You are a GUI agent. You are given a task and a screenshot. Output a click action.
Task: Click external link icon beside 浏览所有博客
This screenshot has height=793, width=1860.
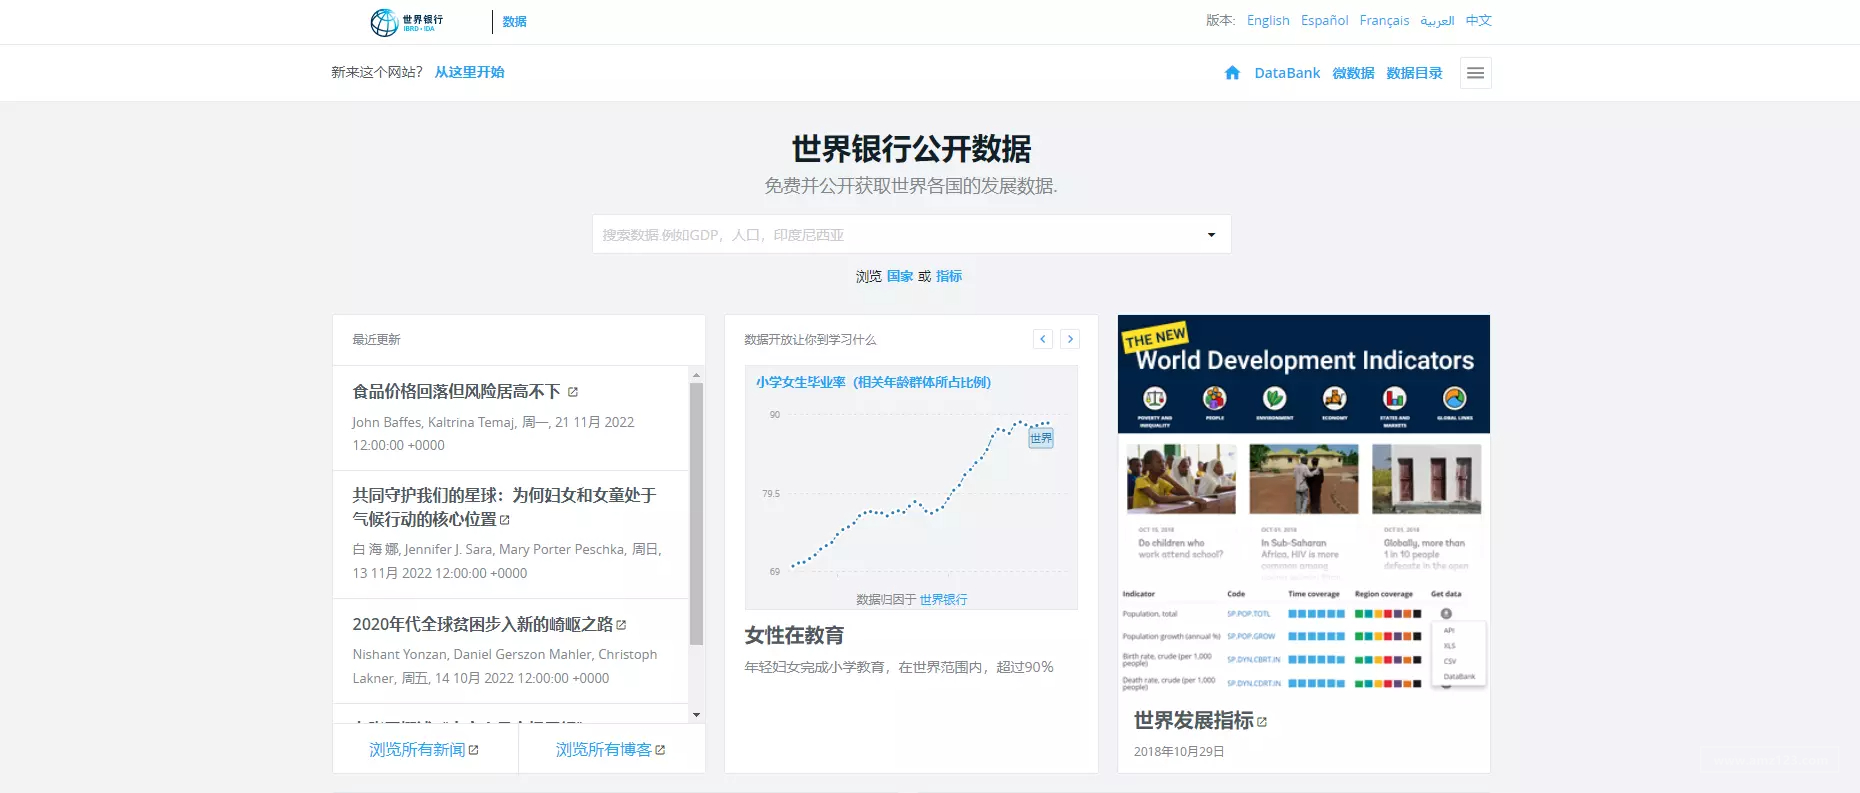click(660, 750)
